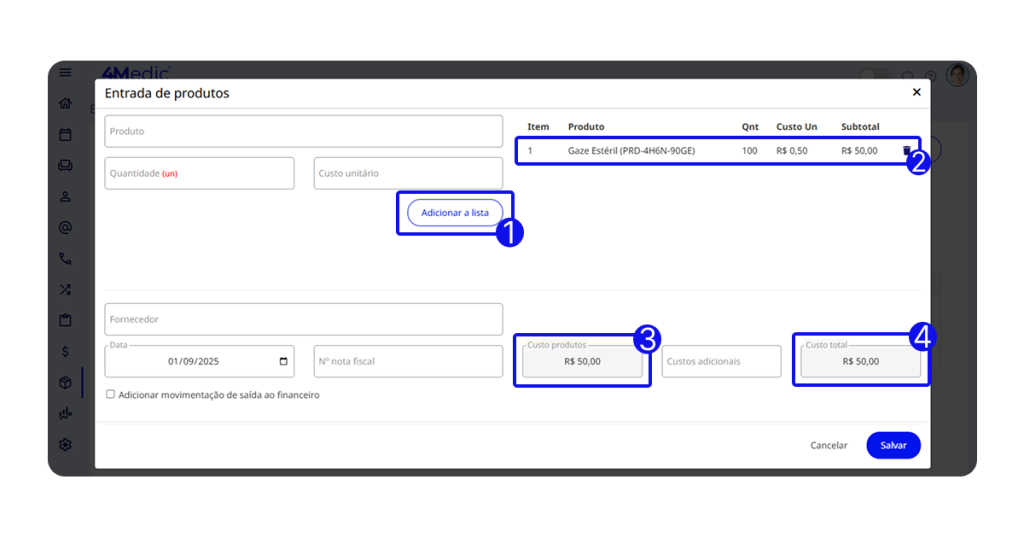Check 'Adicionar movimentação de saída ao financeiro'

click(110, 395)
